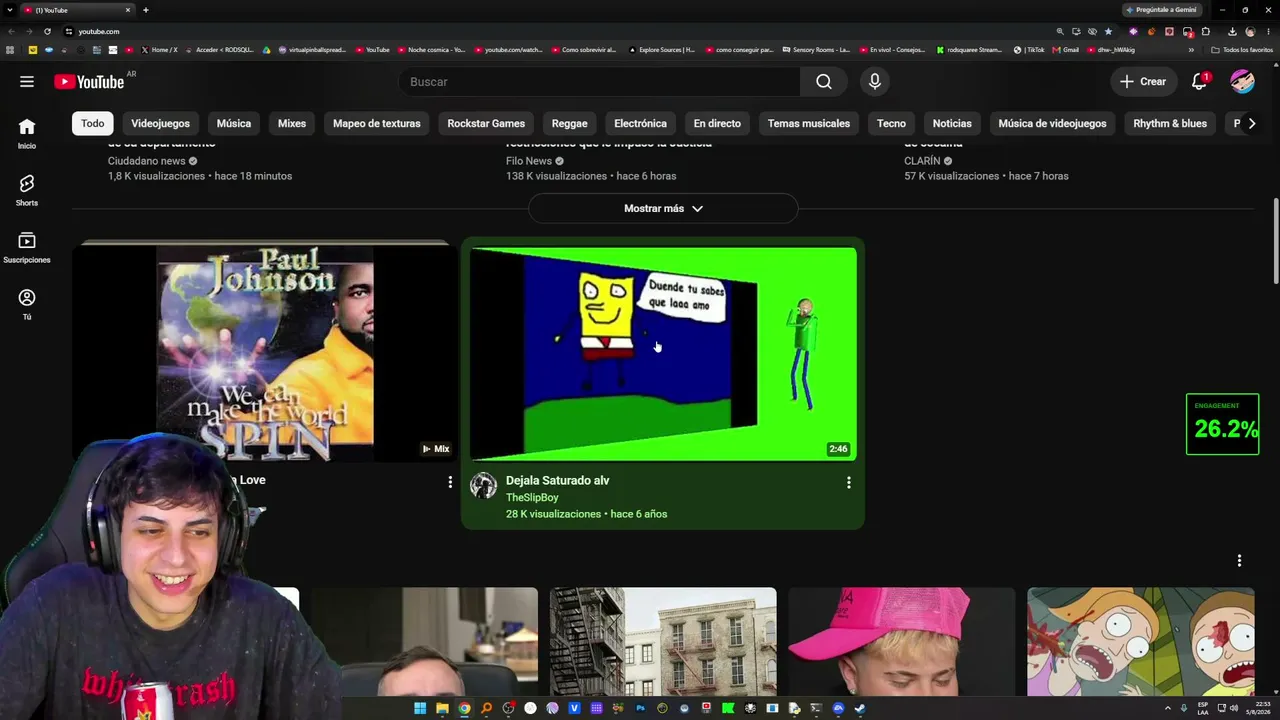Image resolution: width=1280 pixels, height=720 pixels.
Task: Open the Gmail bookmark
Action: 1066,50
